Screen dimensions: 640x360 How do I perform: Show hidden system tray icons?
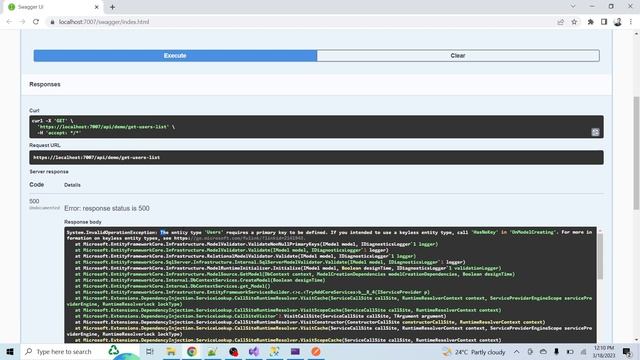tap(517, 352)
